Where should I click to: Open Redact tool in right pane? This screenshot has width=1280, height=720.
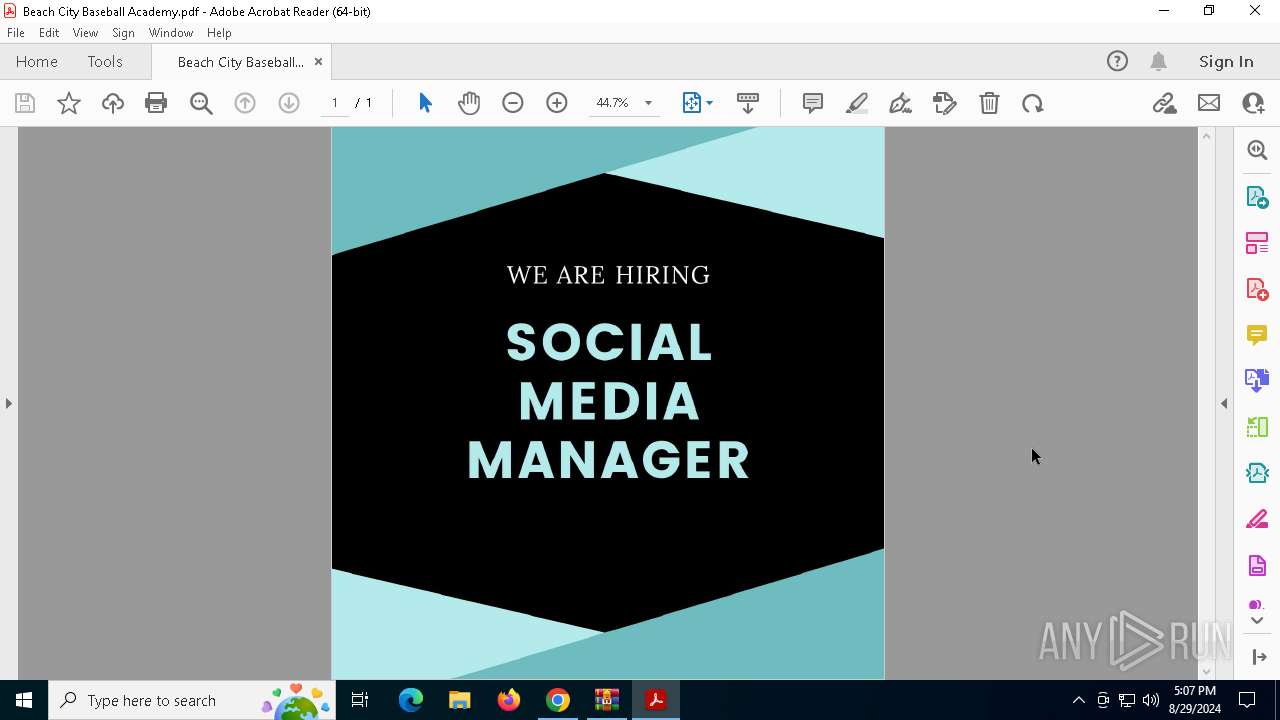click(x=1257, y=520)
